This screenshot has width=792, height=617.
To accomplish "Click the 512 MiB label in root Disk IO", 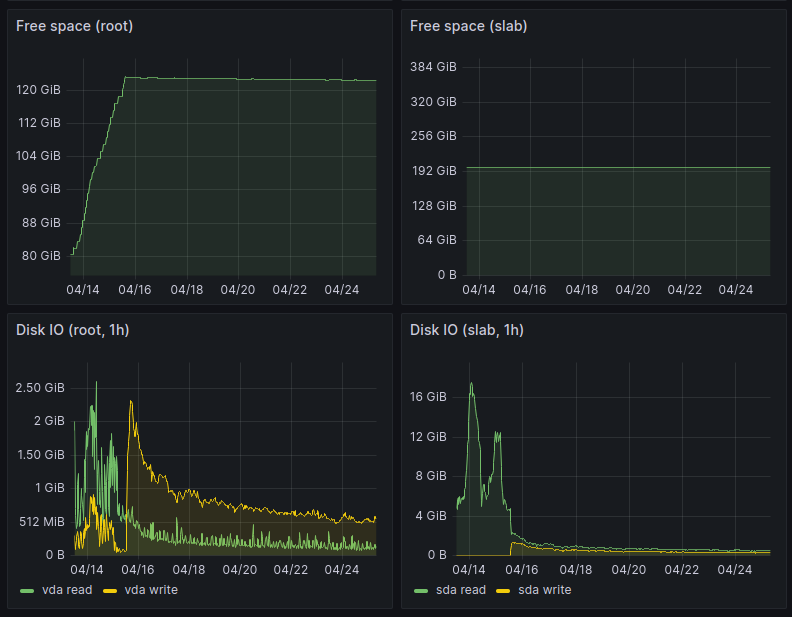I will (42, 522).
